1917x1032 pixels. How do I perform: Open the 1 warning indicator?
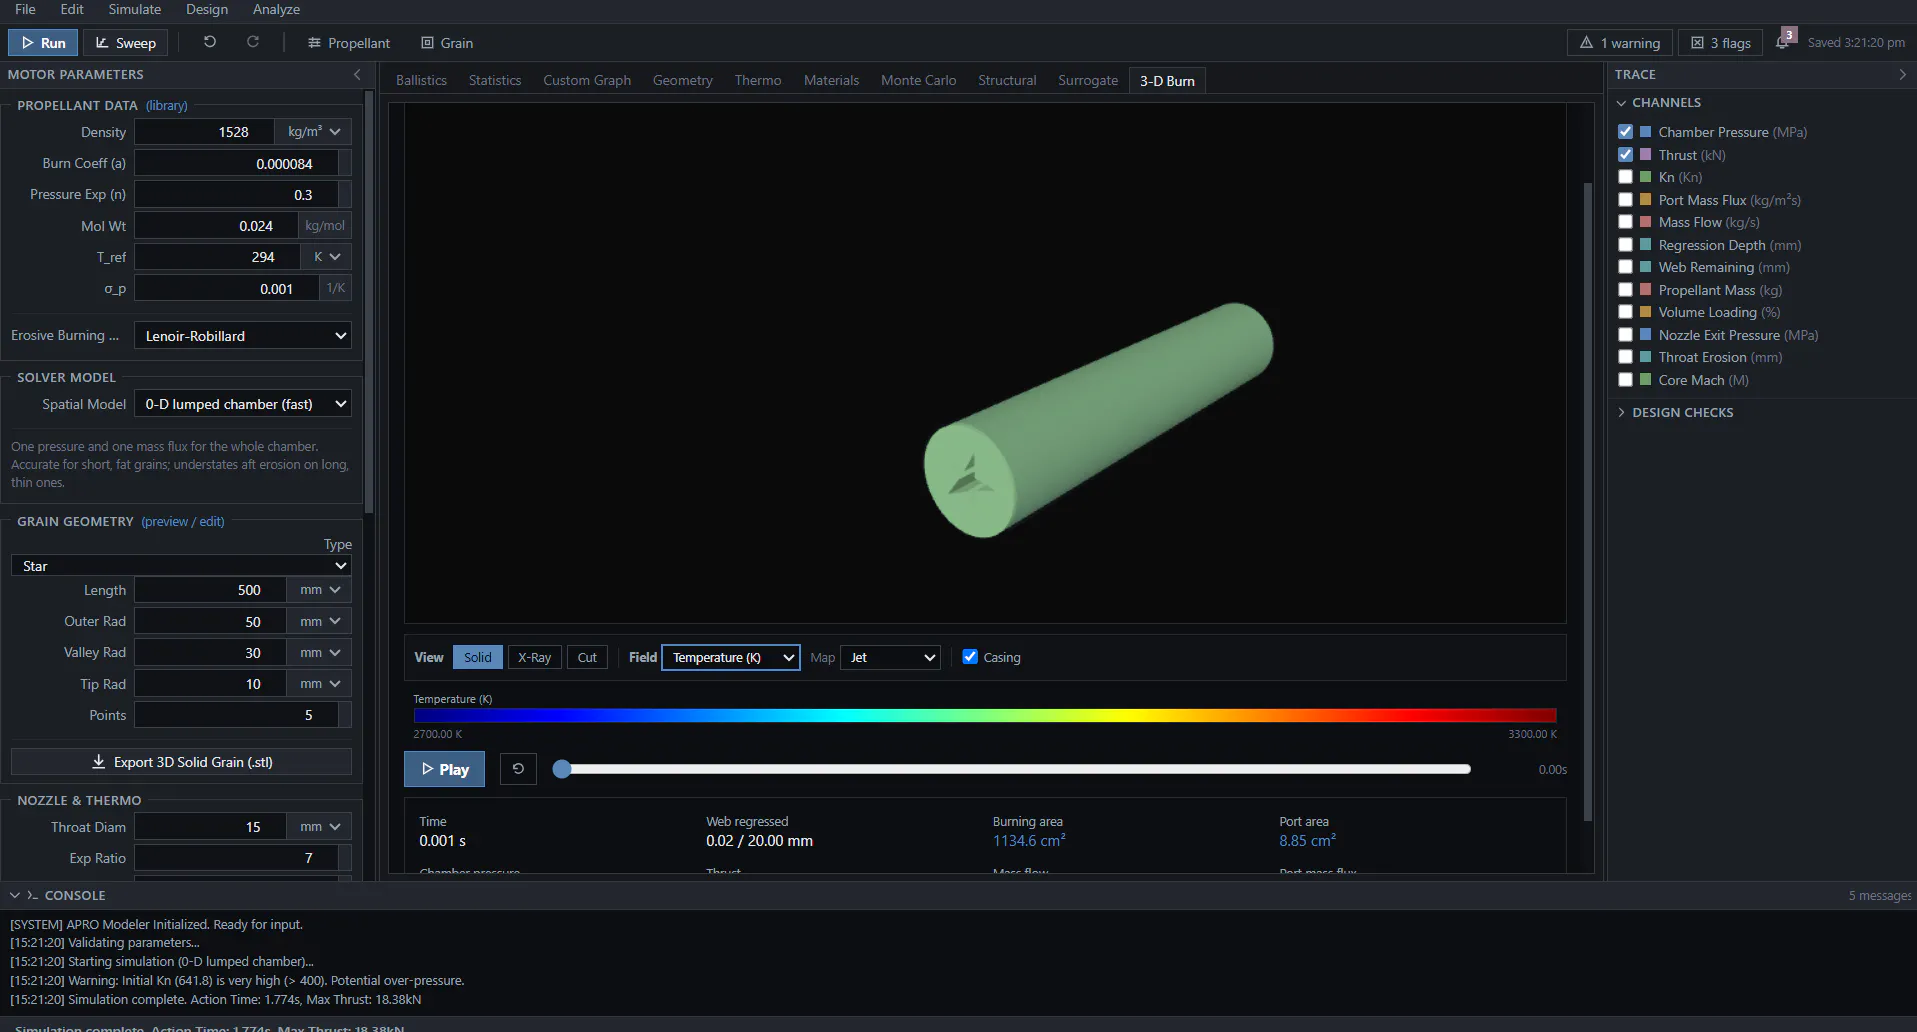tap(1620, 43)
